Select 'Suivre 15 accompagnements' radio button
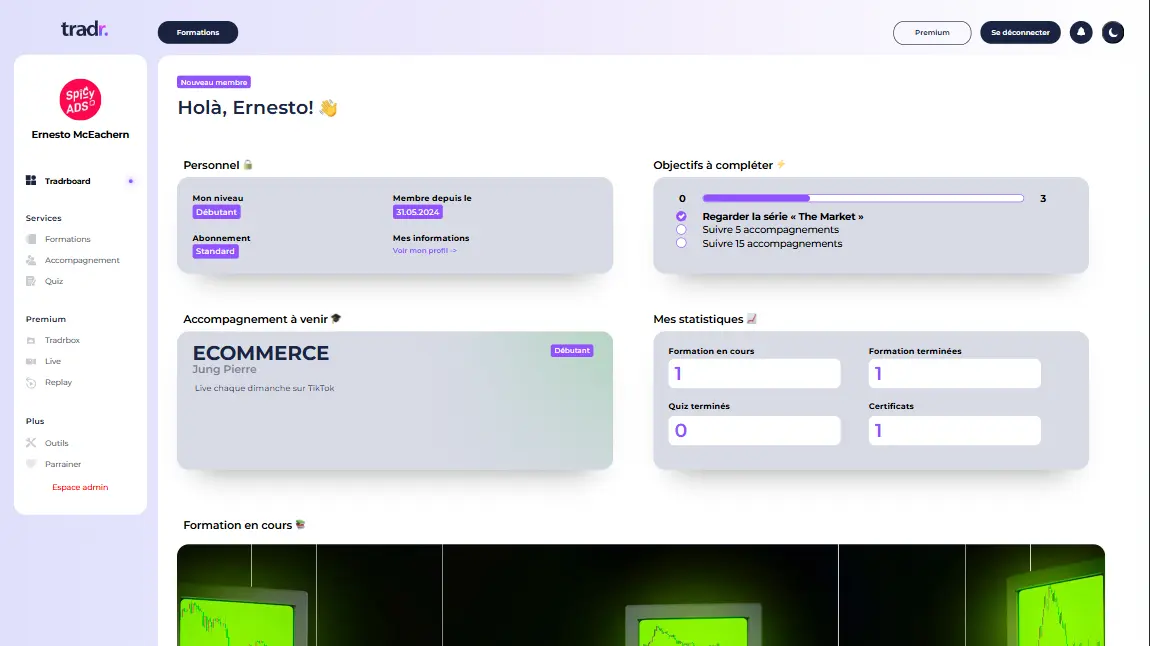1150x646 pixels. click(682, 243)
